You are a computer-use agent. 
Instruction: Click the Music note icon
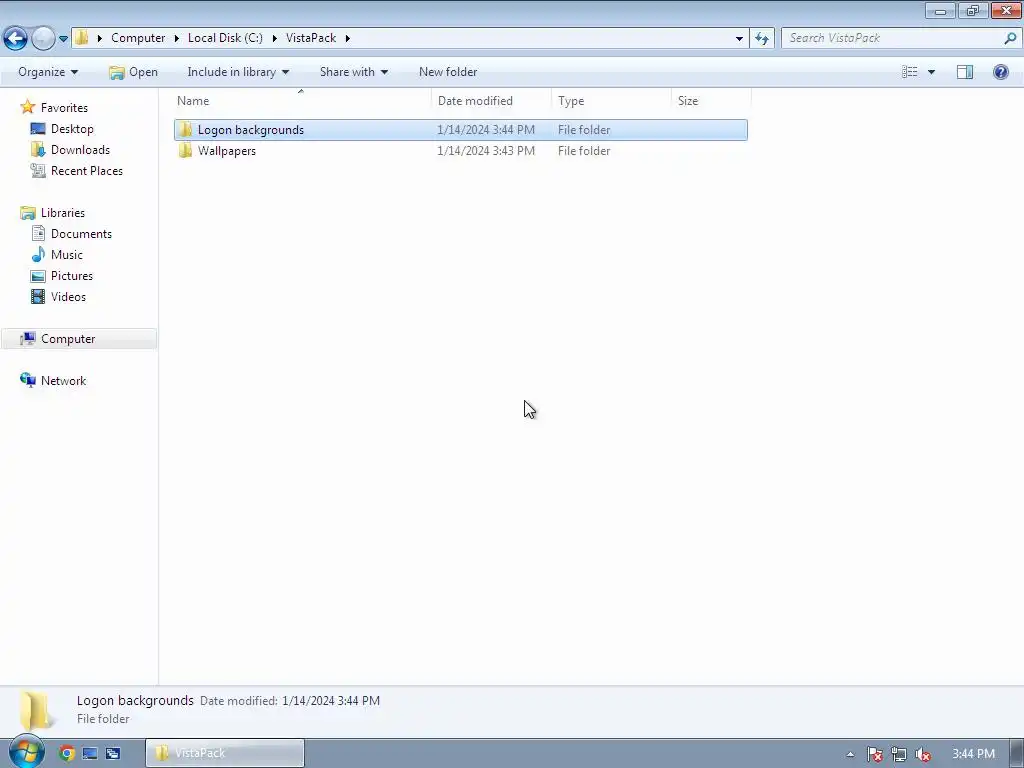pyautogui.click(x=39, y=254)
